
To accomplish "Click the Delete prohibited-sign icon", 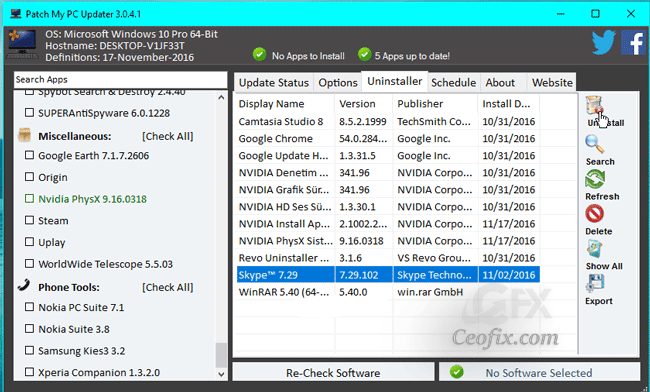I will [594, 214].
